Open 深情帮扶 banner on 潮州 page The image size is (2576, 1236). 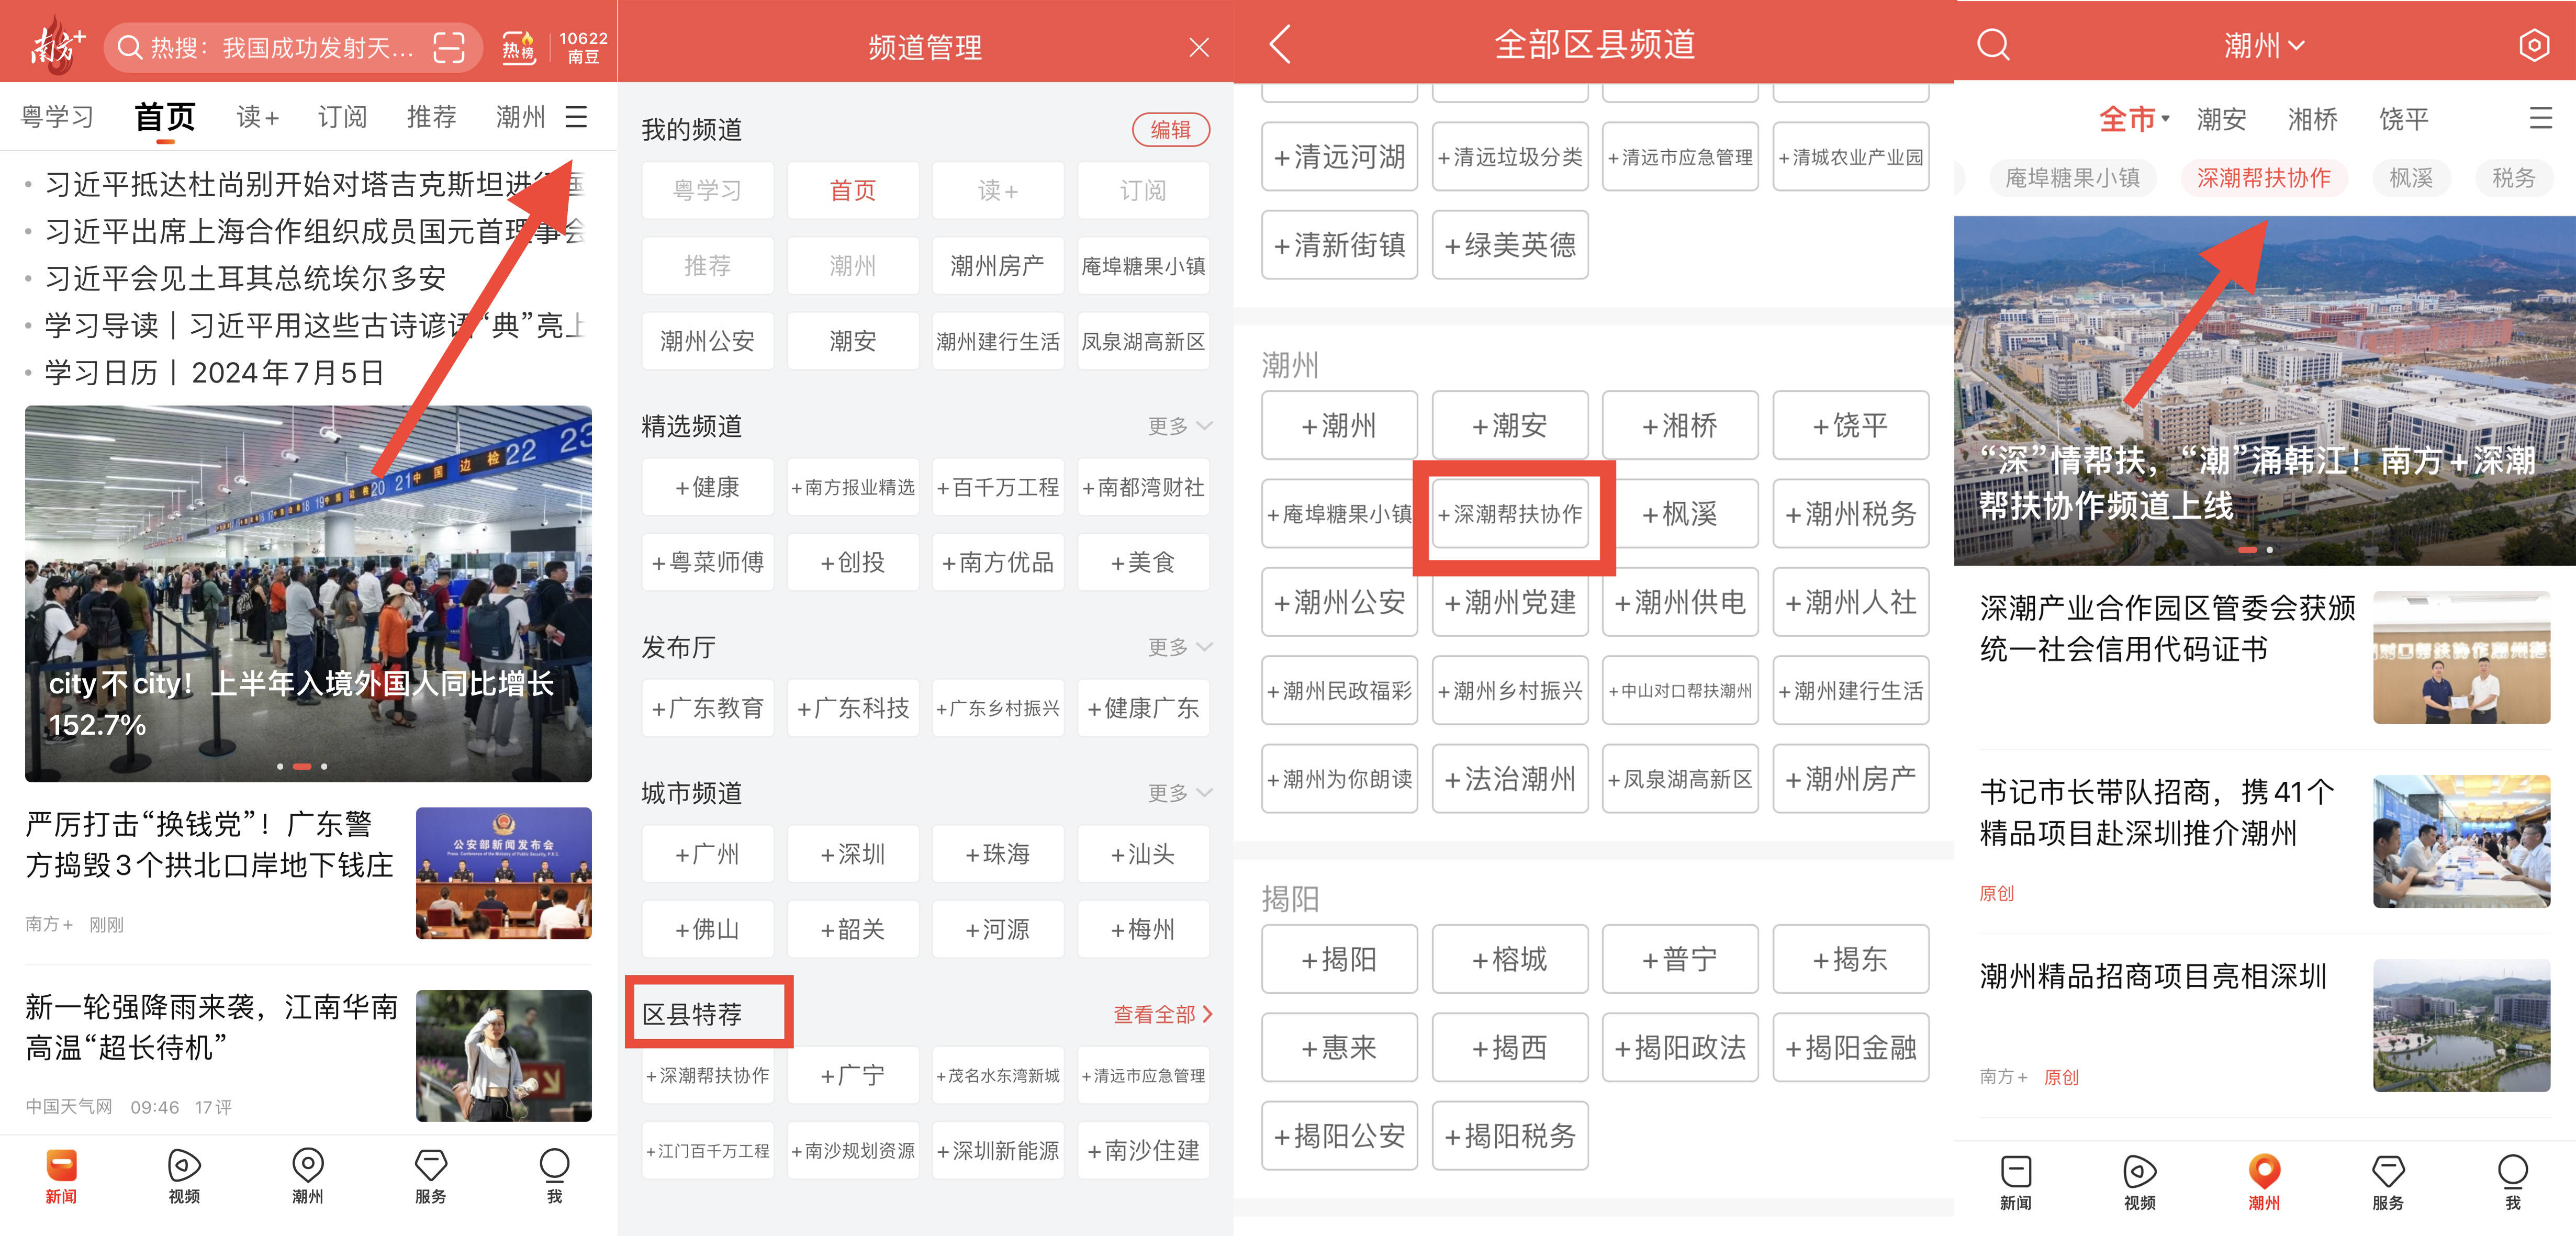(x=2264, y=390)
